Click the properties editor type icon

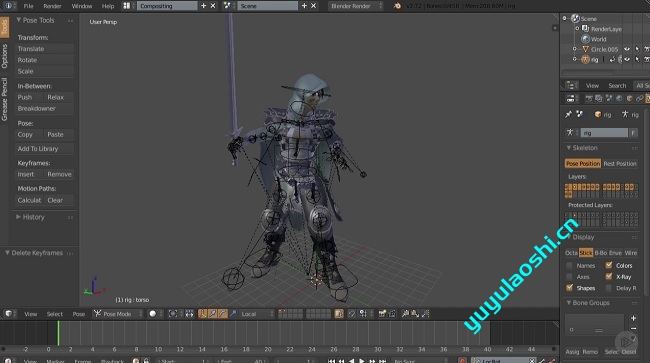(571, 98)
